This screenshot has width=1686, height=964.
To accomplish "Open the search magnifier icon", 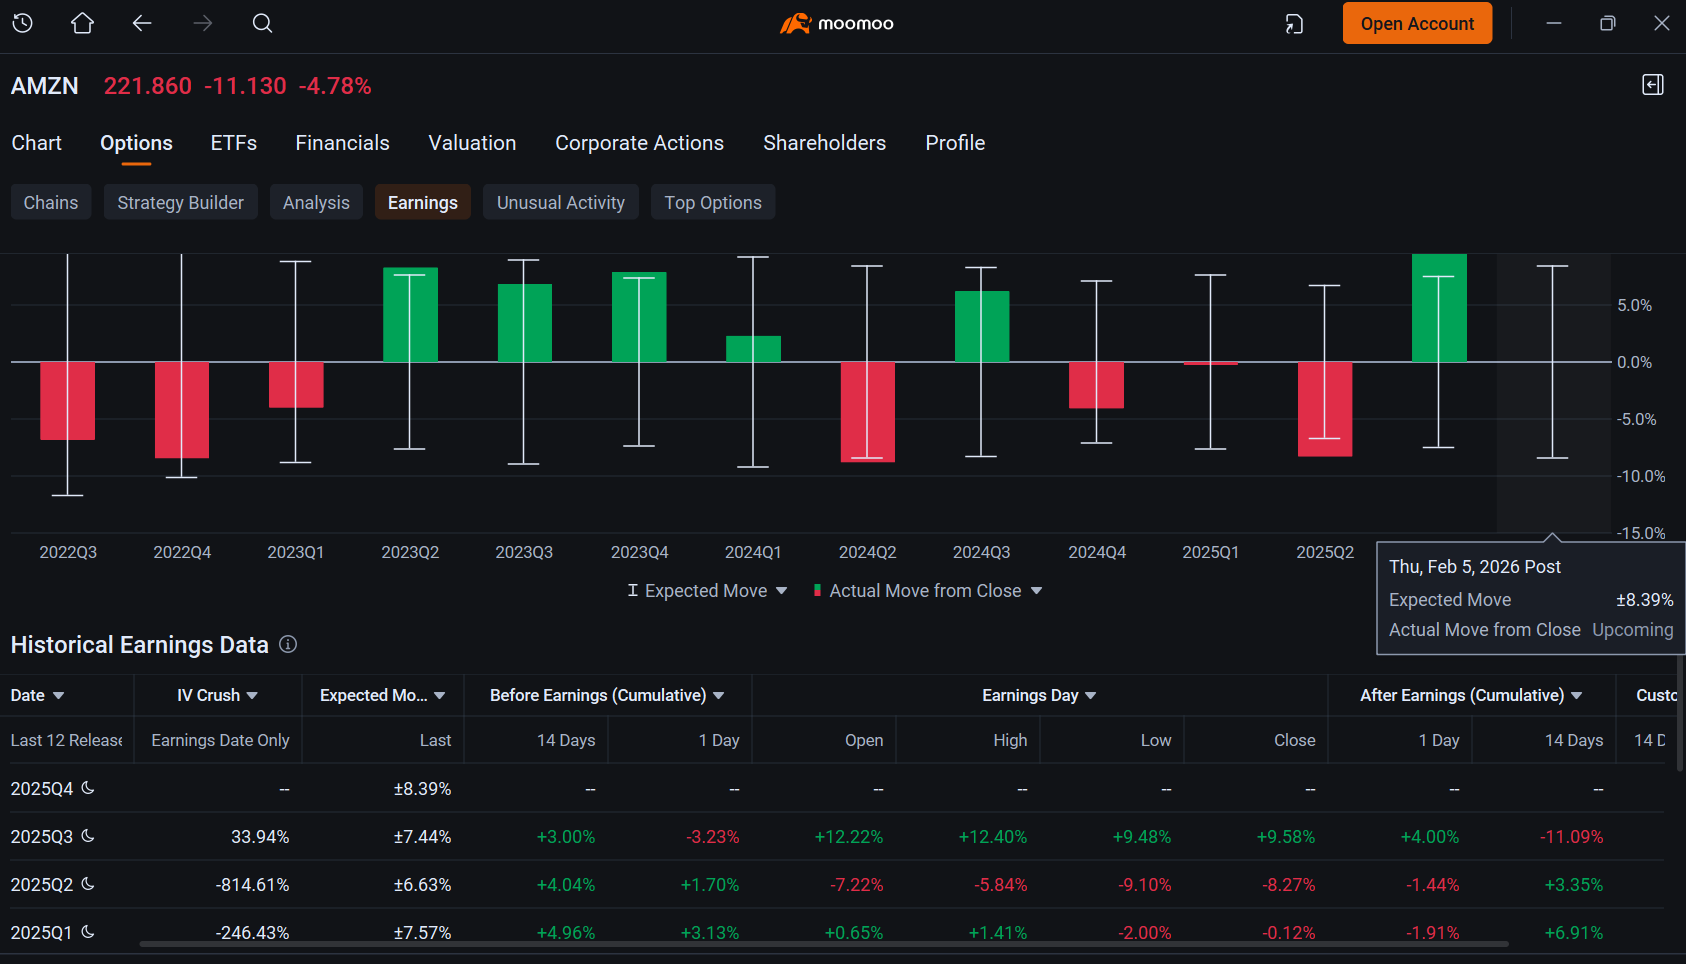I will coord(262,23).
